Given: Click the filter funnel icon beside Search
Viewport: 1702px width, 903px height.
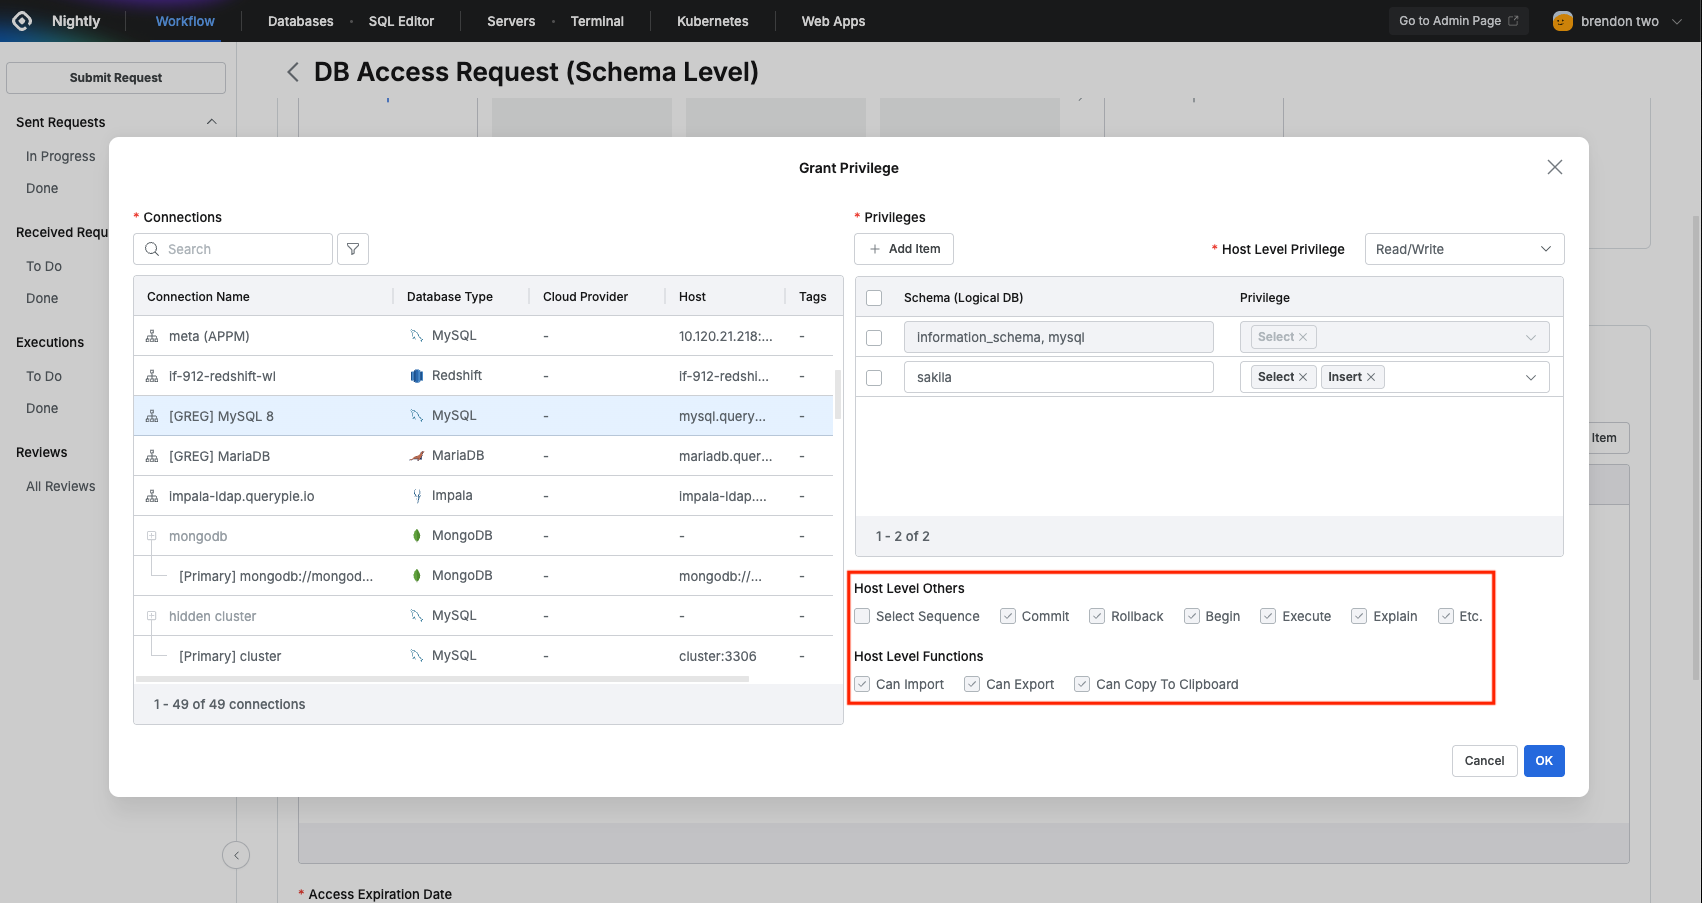Looking at the screenshot, I should pyautogui.click(x=353, y=249).
